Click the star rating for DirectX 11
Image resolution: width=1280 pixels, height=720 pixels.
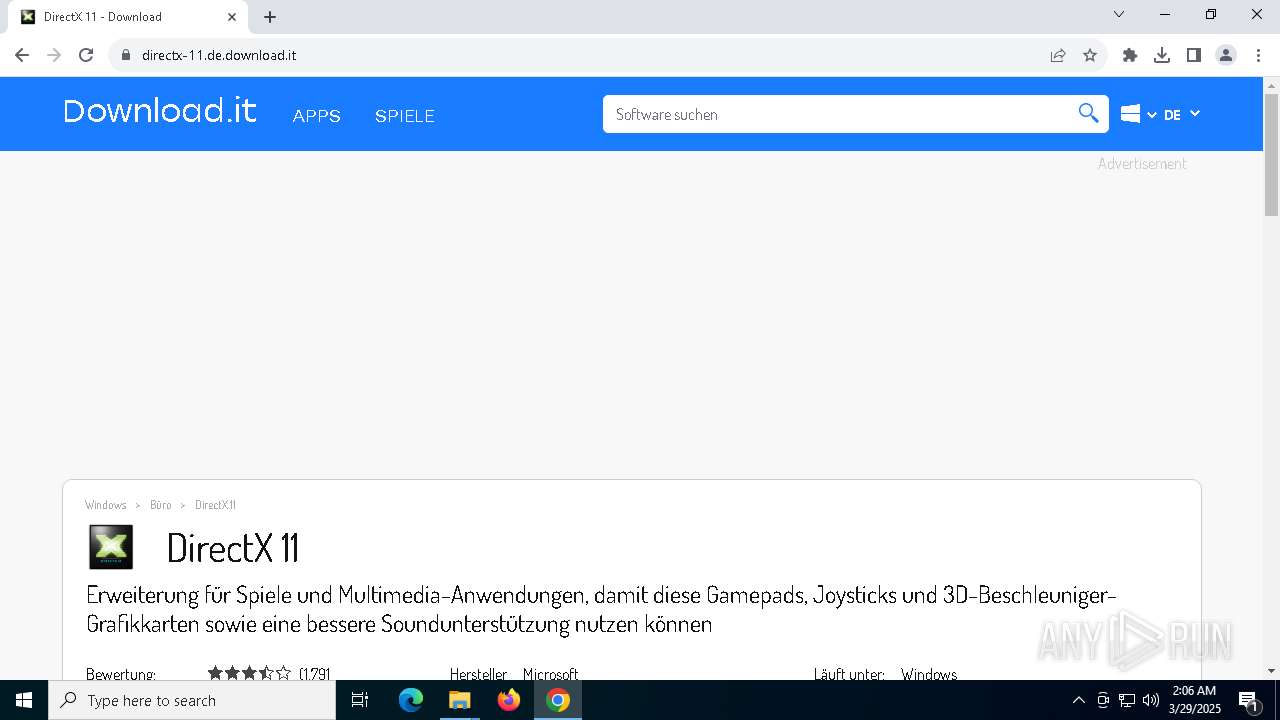pos(249,674)
